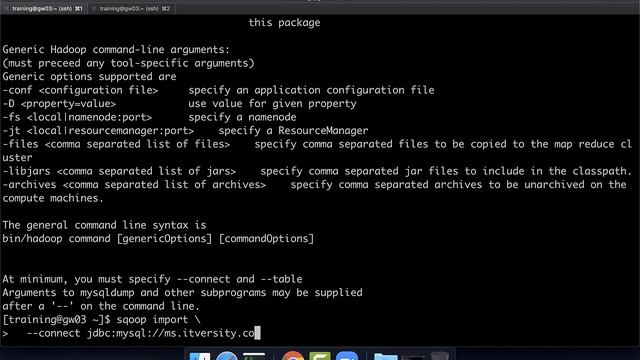Close the first training@gw03 ssh tab
The width and height of the screenshot is (640, 360).
(7, 9)
